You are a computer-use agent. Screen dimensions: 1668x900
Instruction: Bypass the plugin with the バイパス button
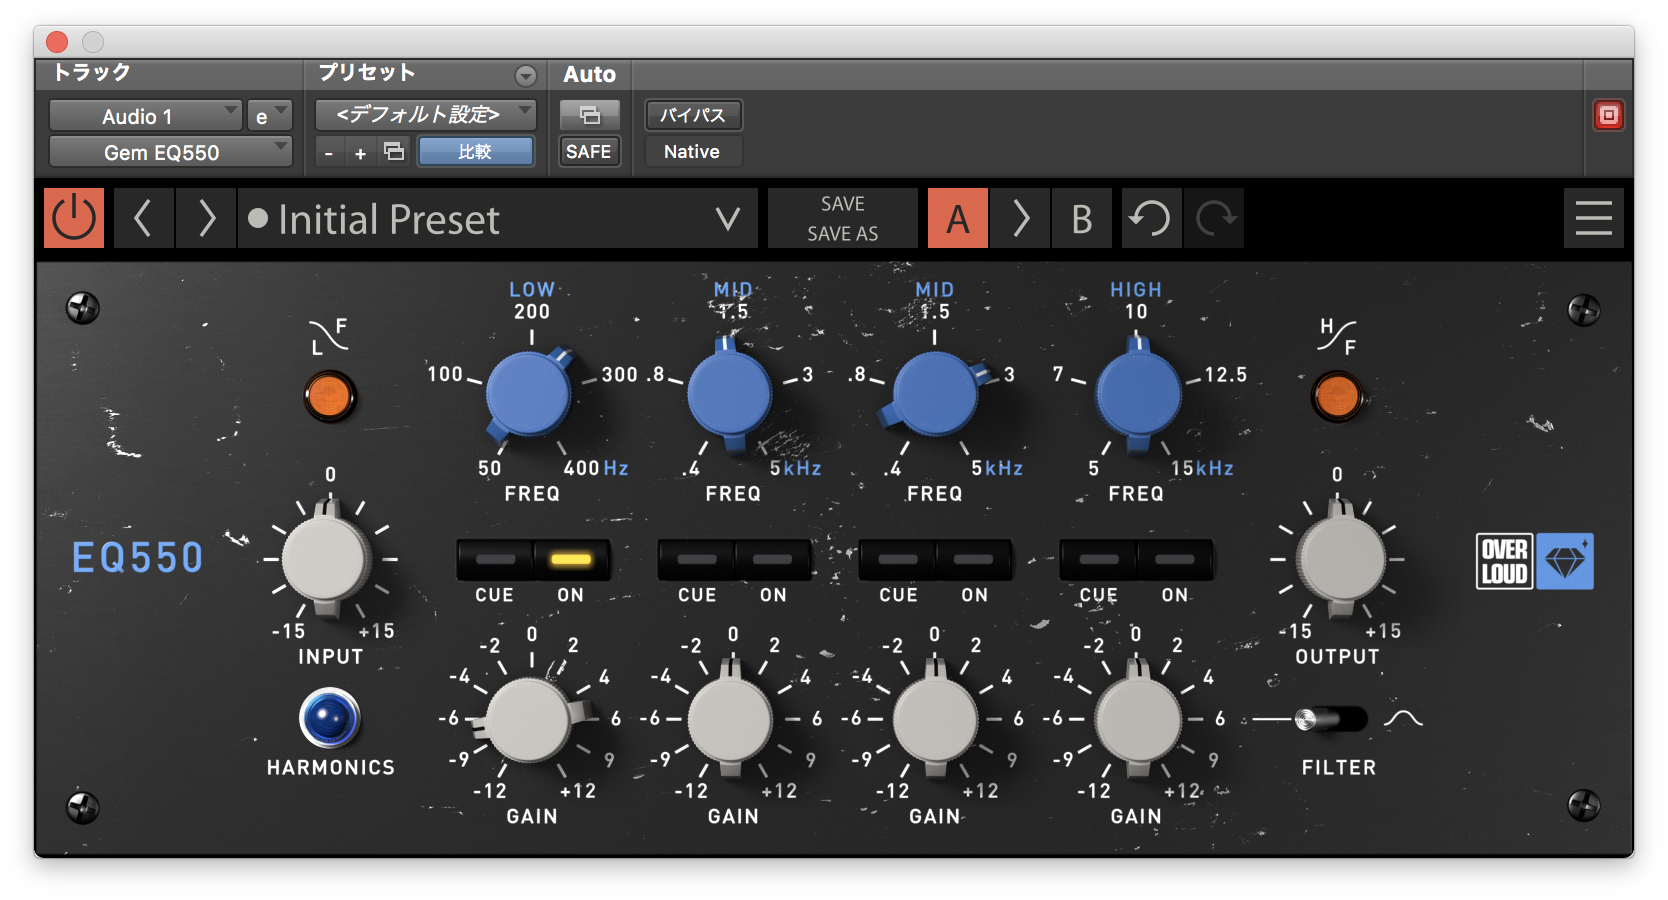693,115
